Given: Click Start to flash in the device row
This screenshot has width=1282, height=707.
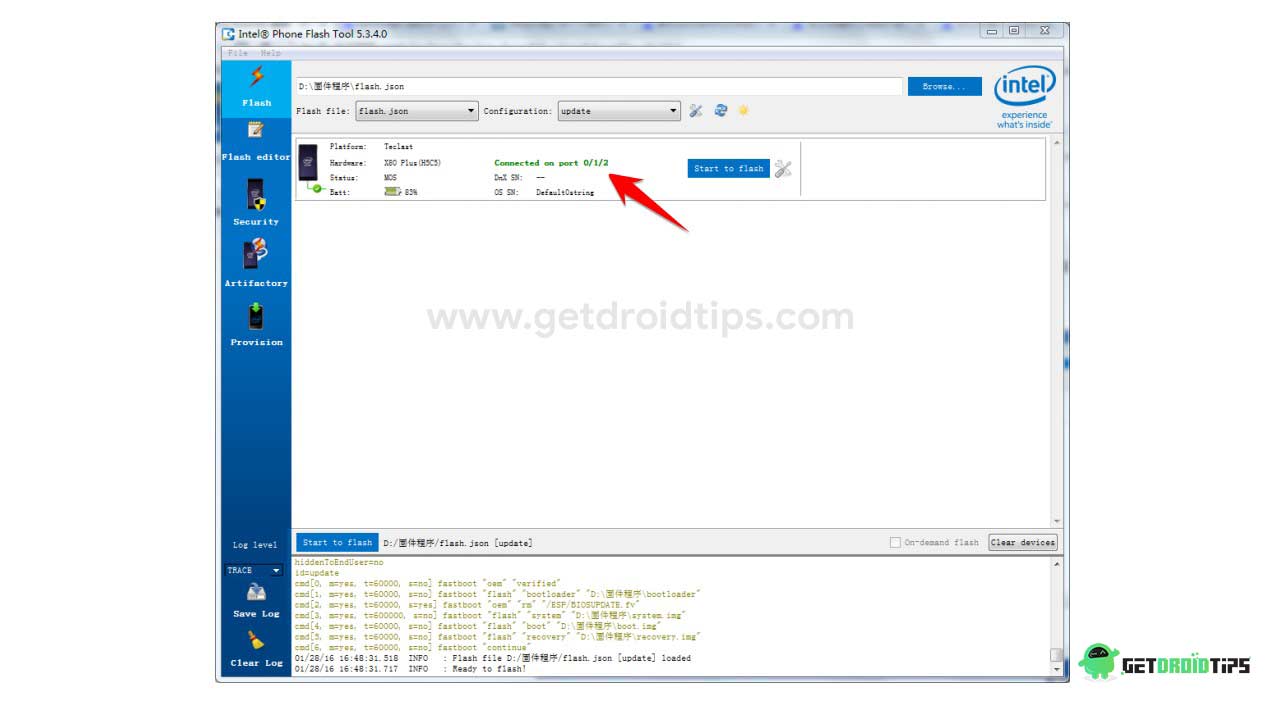Looking at the screenshot, I should pos(729,169).
